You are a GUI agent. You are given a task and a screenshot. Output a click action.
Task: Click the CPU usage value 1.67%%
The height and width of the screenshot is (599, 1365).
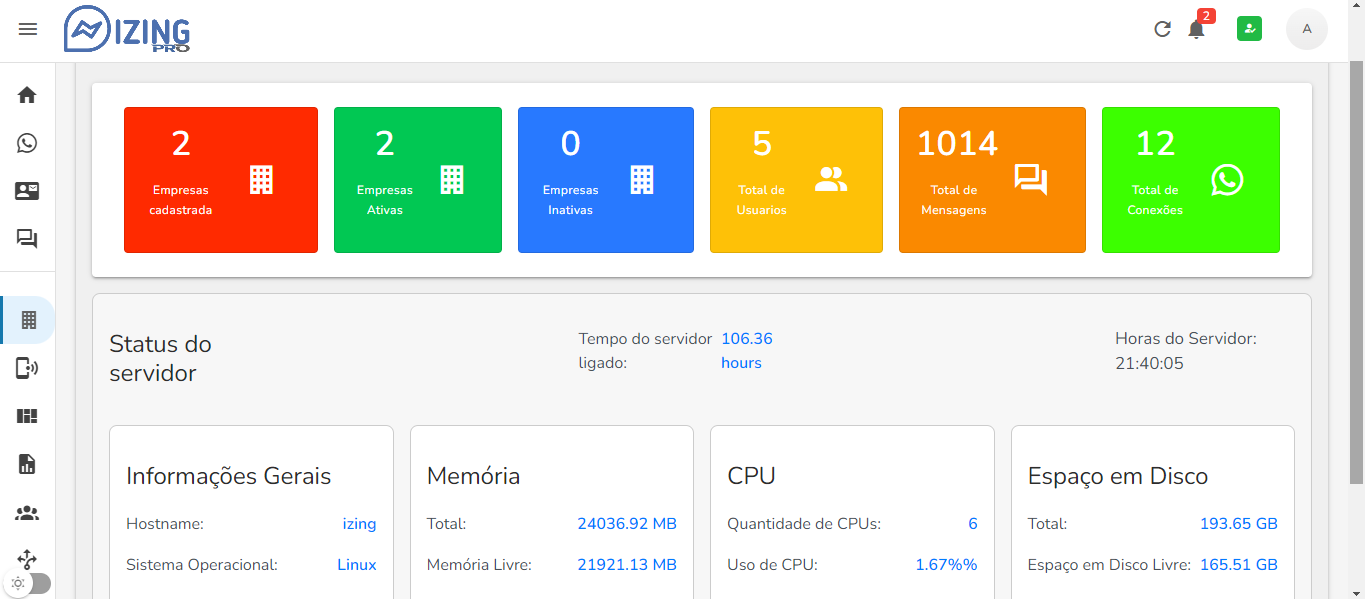point(946,565)
